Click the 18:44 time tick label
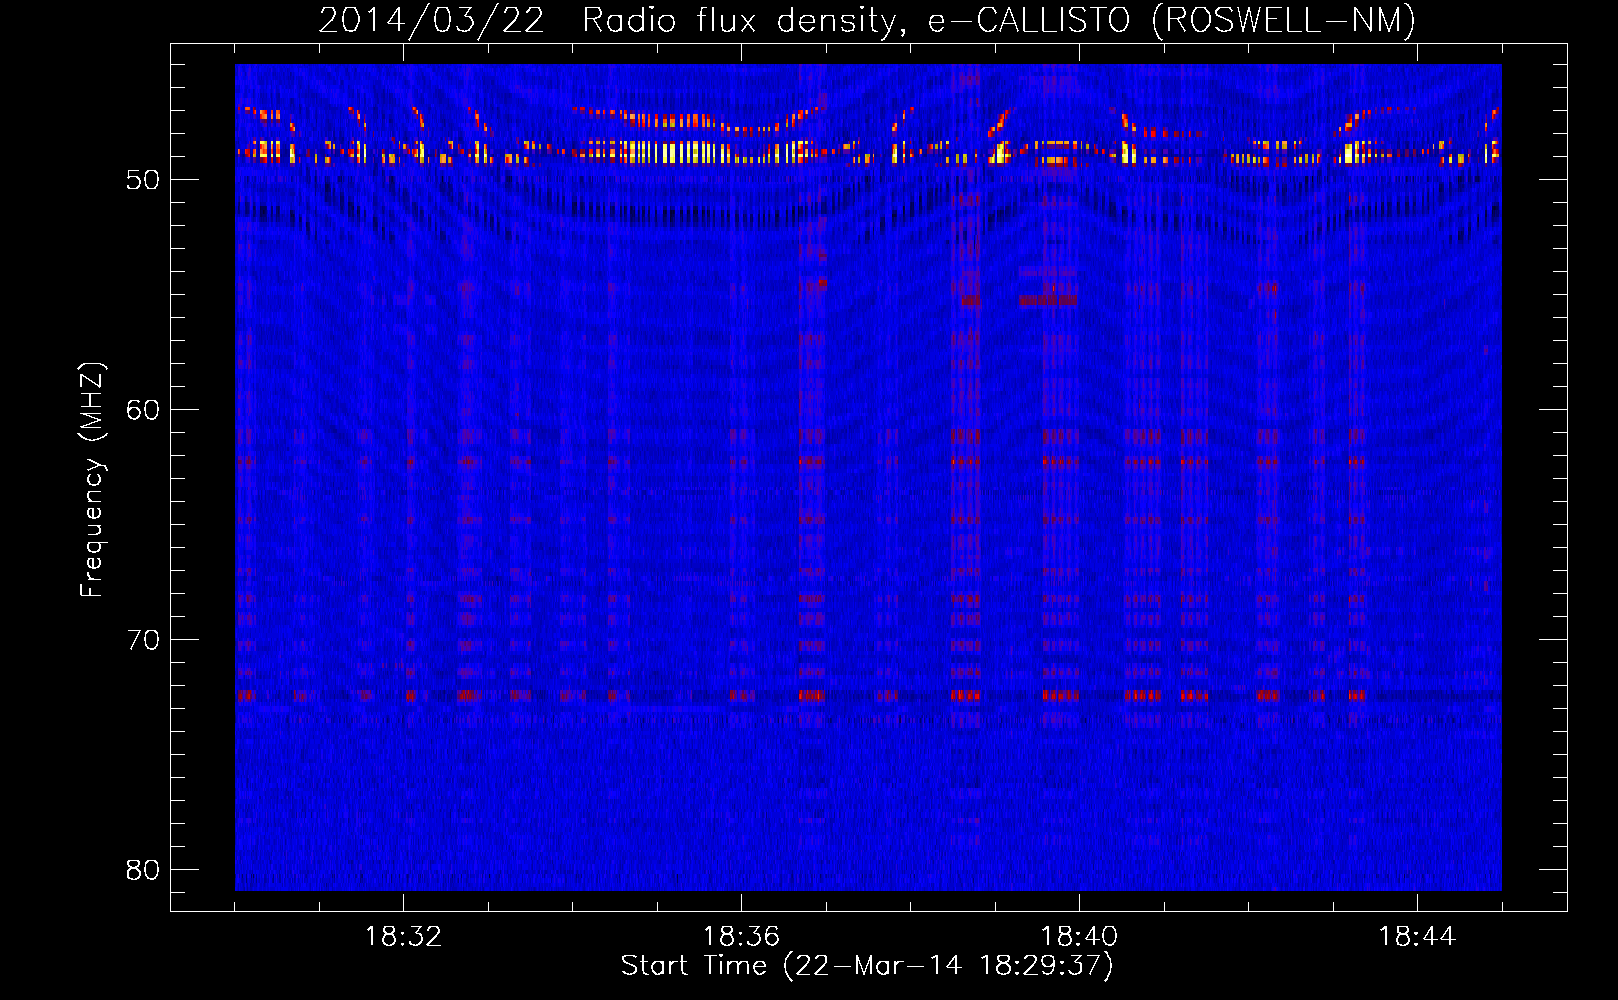 1417,937
